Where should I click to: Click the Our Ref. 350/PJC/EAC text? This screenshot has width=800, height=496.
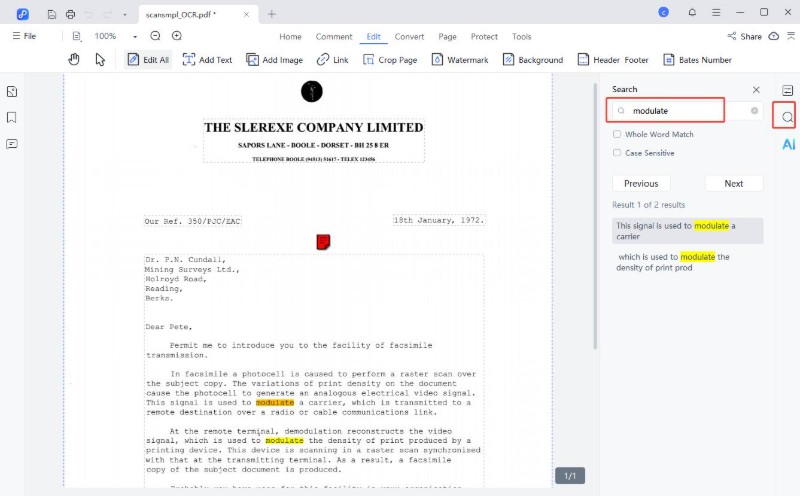coord(192,221)
